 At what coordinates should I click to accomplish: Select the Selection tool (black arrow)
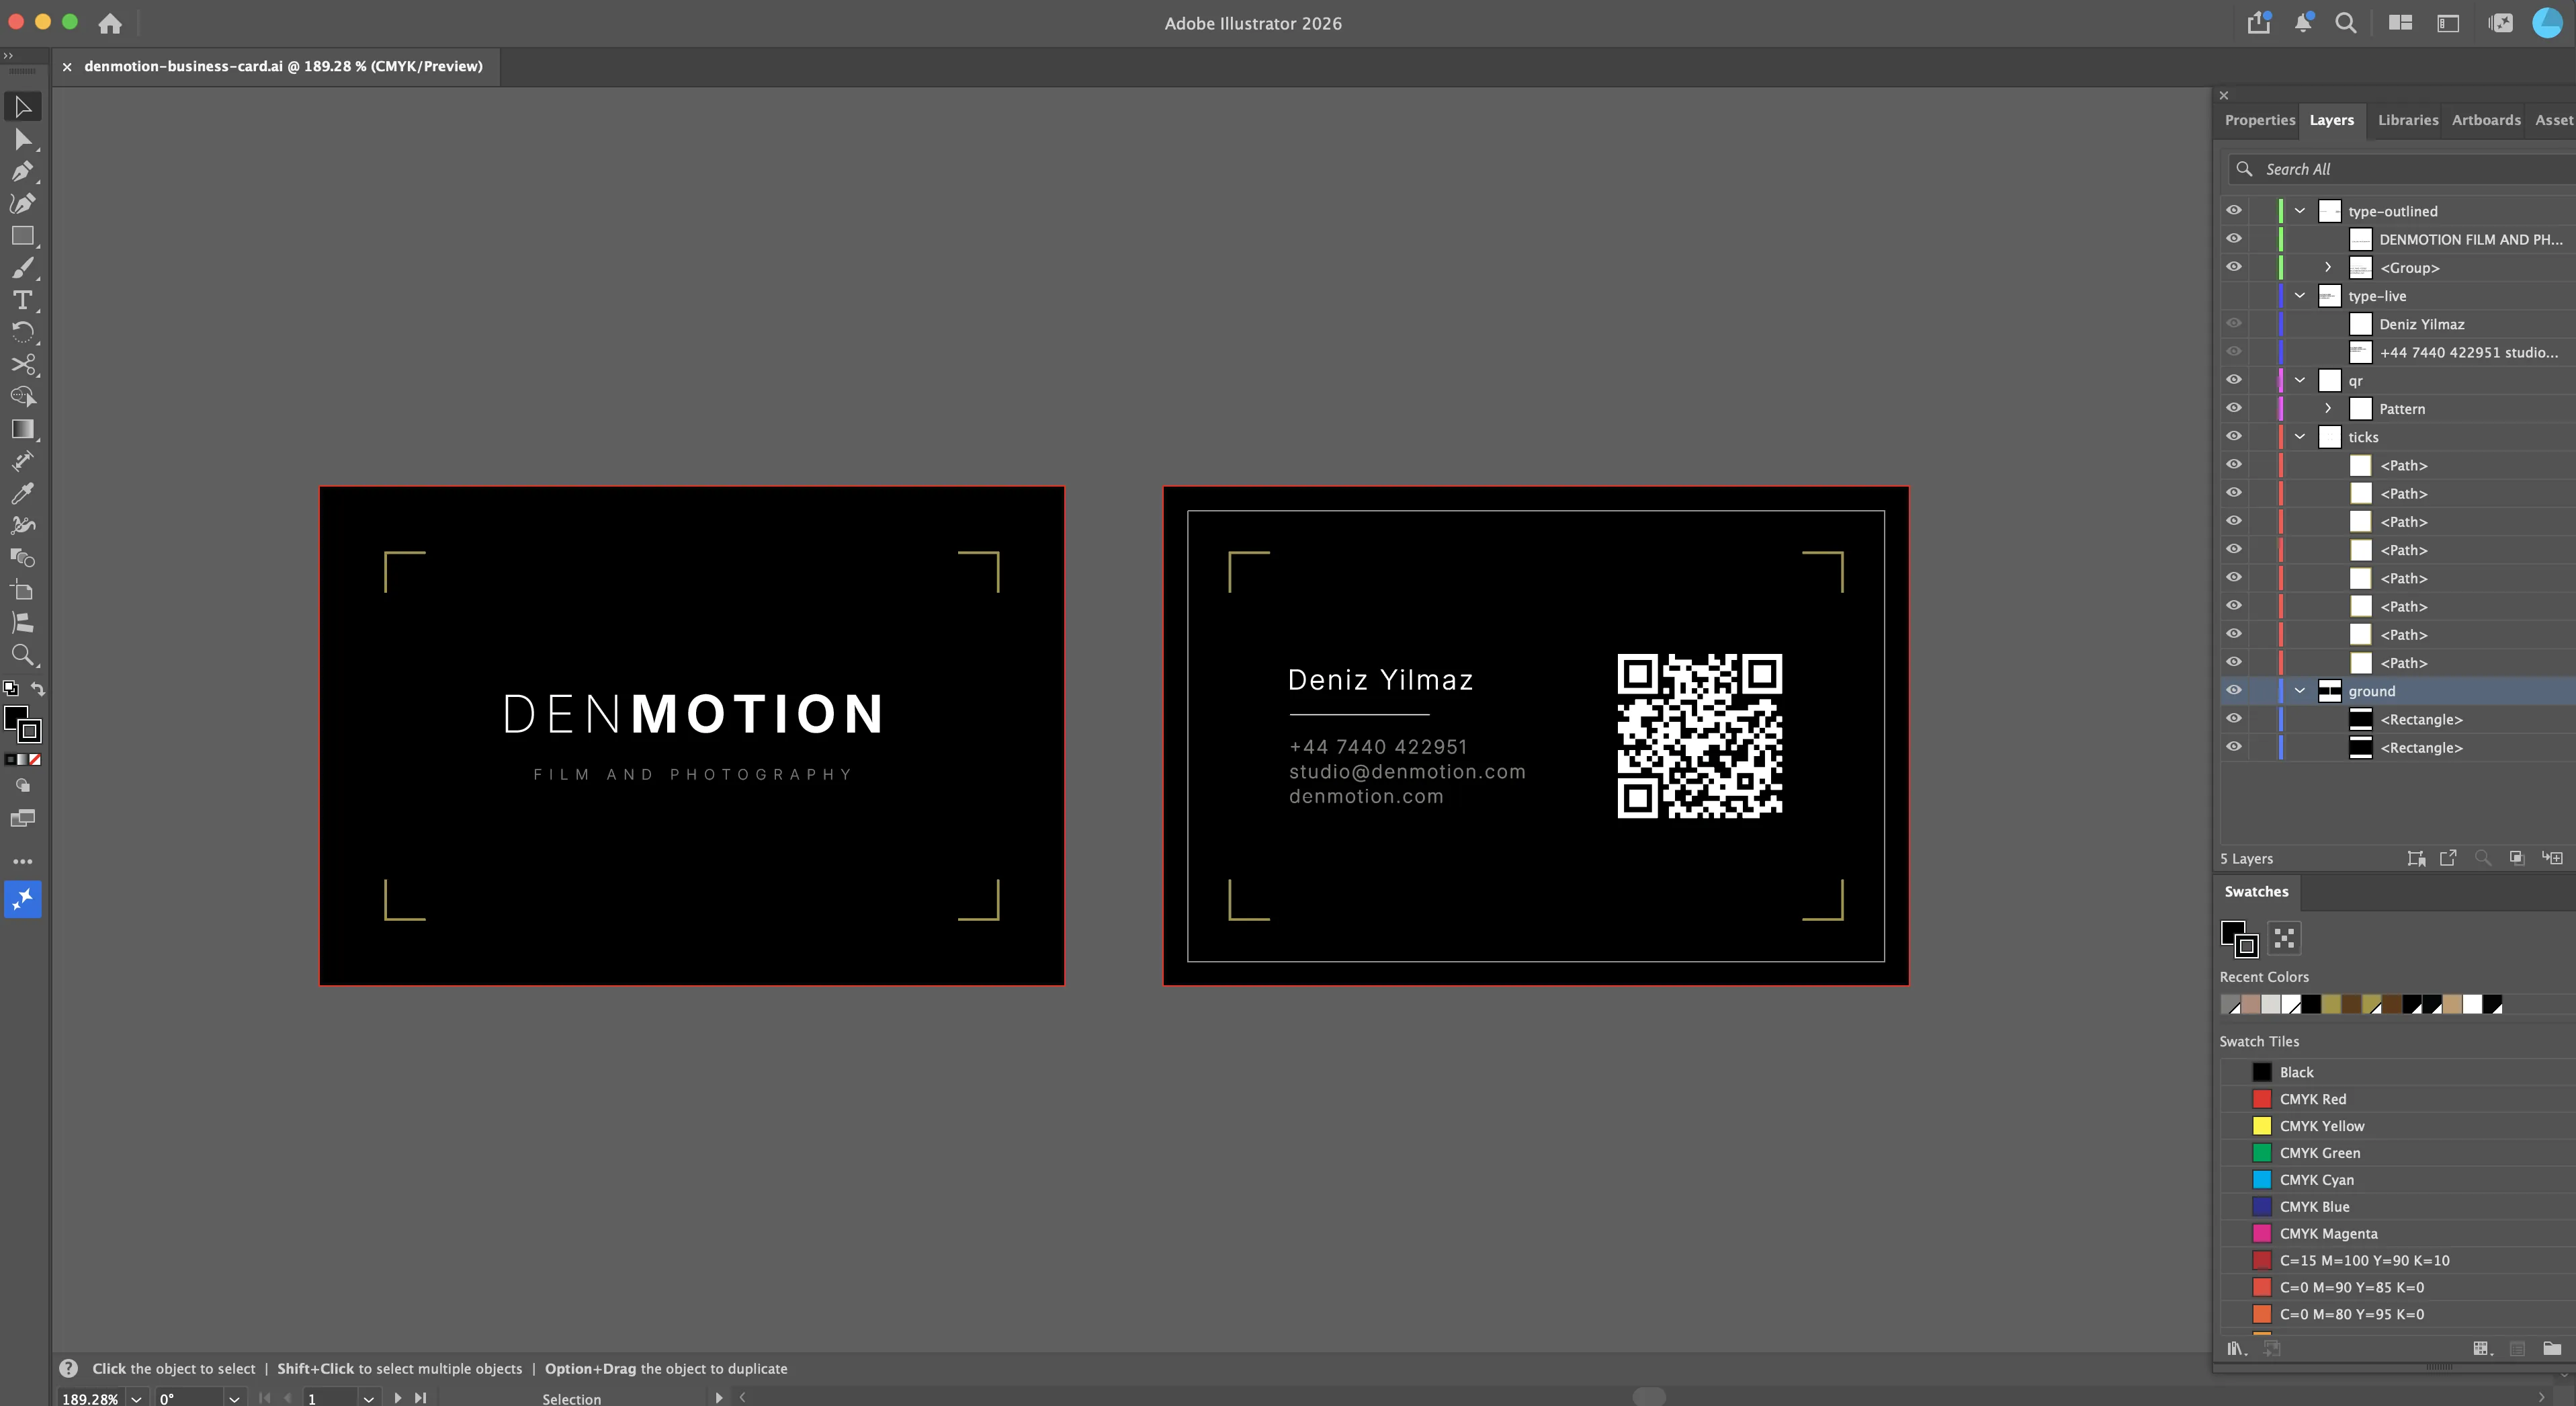point(22,107)
